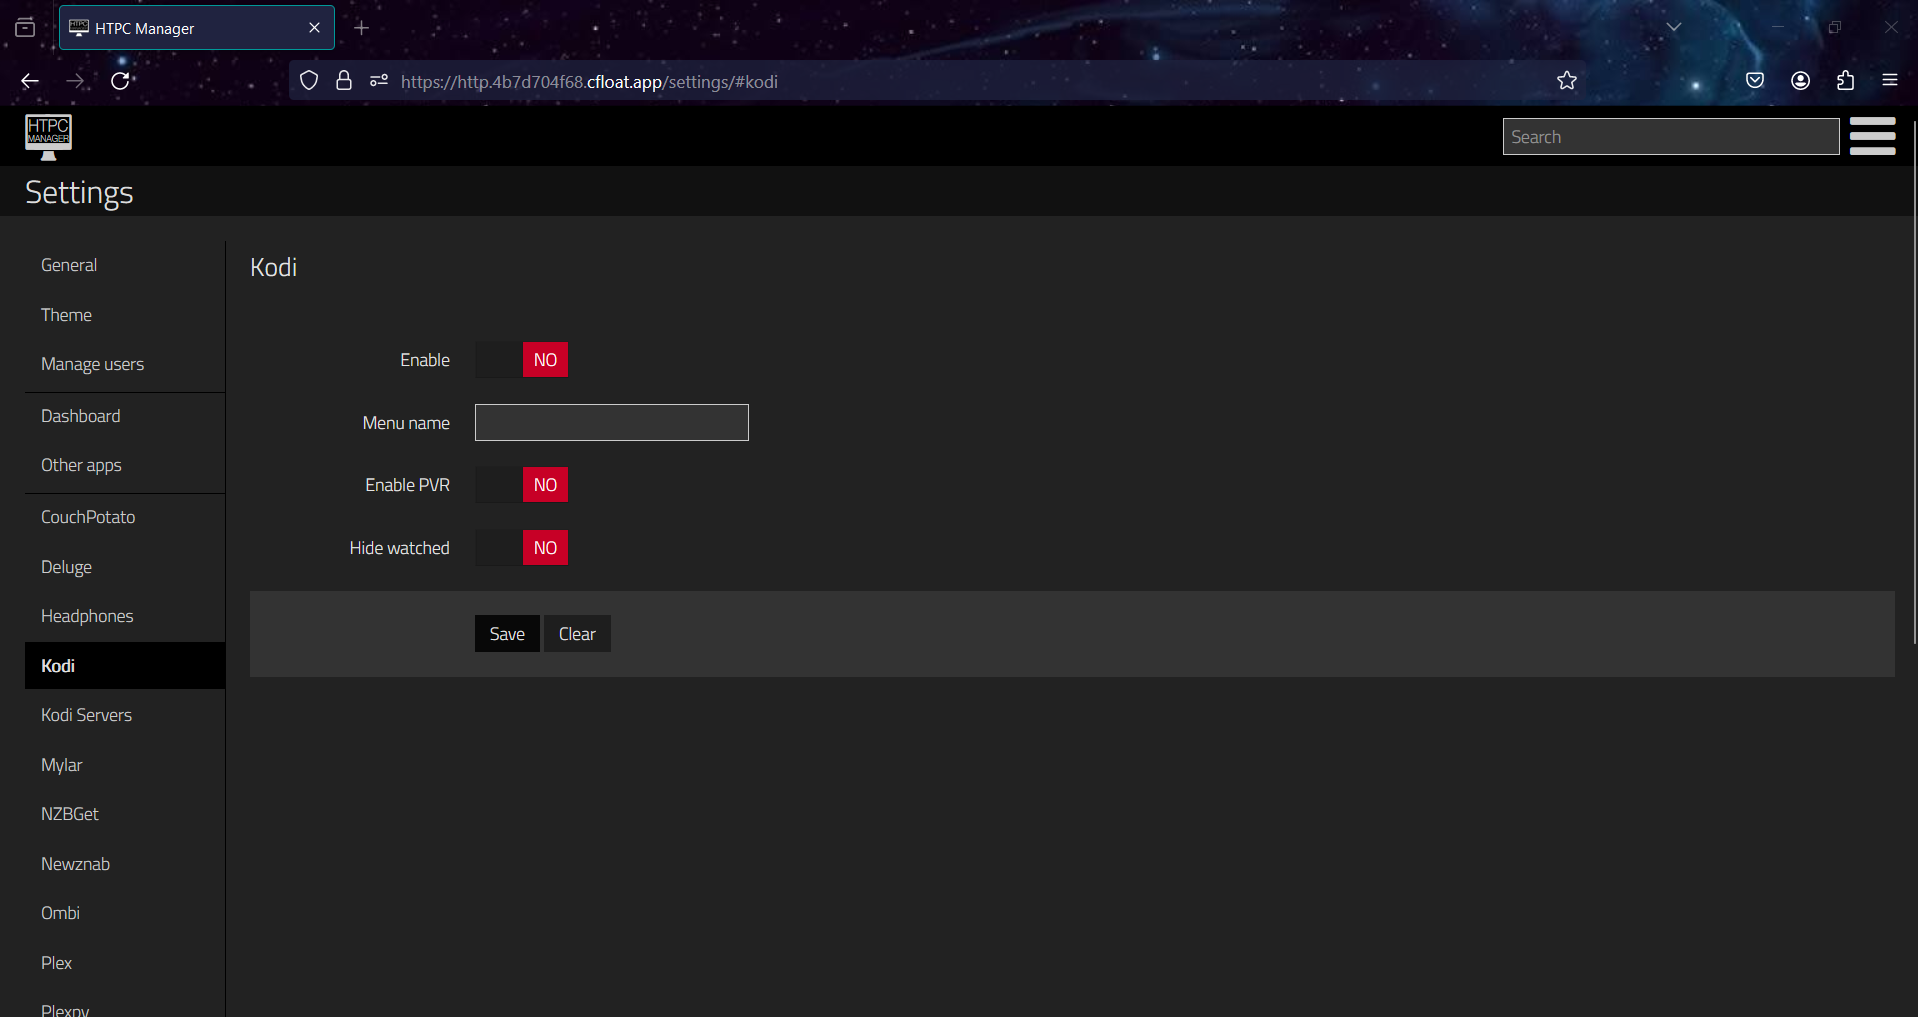
Task: Clear the Kodi settings form
Action: [x=577, y=634]
